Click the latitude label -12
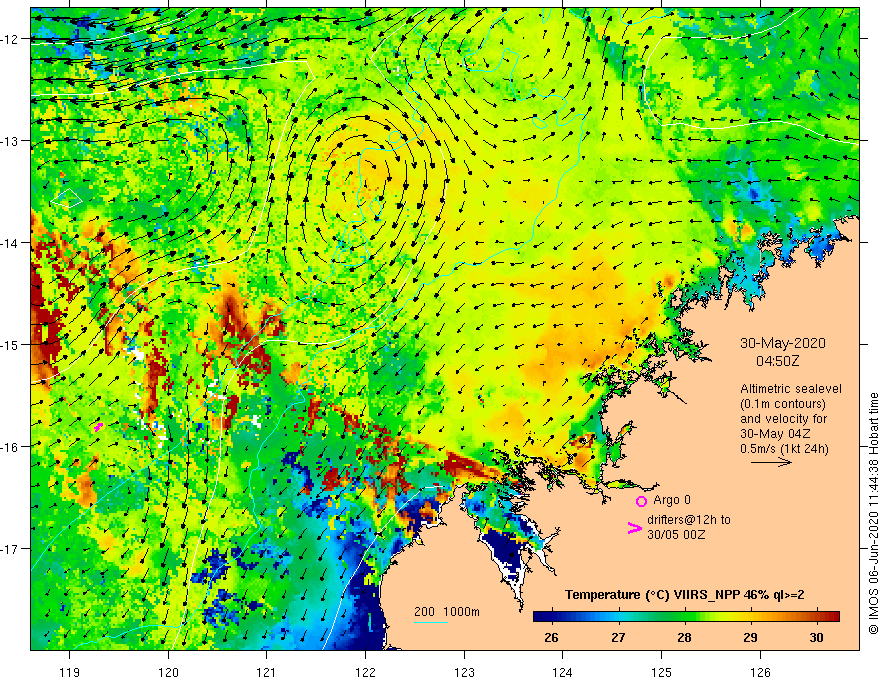Viewport: 880px width, 680px height. tap(11, 39)
